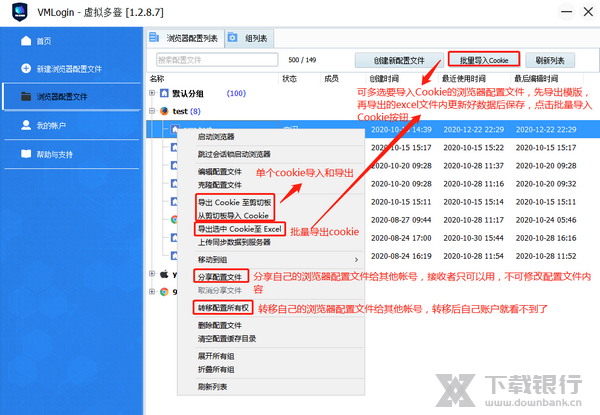Expand the 默认分组 group
This screenshot has width=600, height=415.
point(152,93)
